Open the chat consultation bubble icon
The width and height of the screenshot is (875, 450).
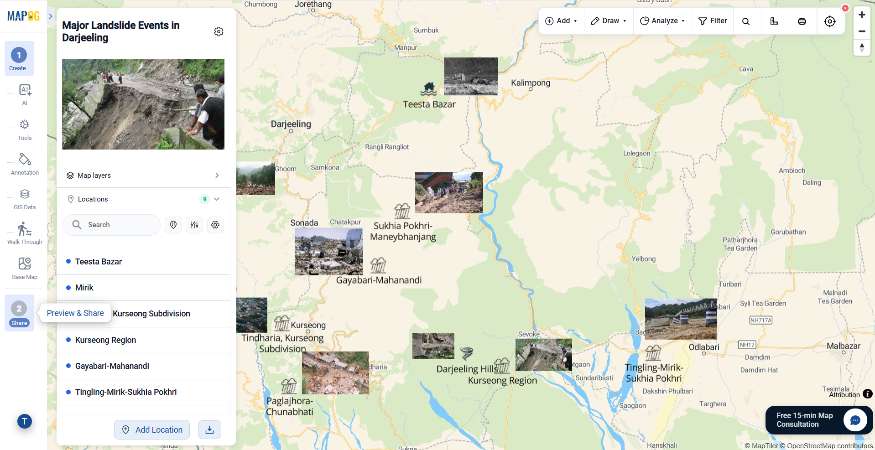tap(854, 420)
